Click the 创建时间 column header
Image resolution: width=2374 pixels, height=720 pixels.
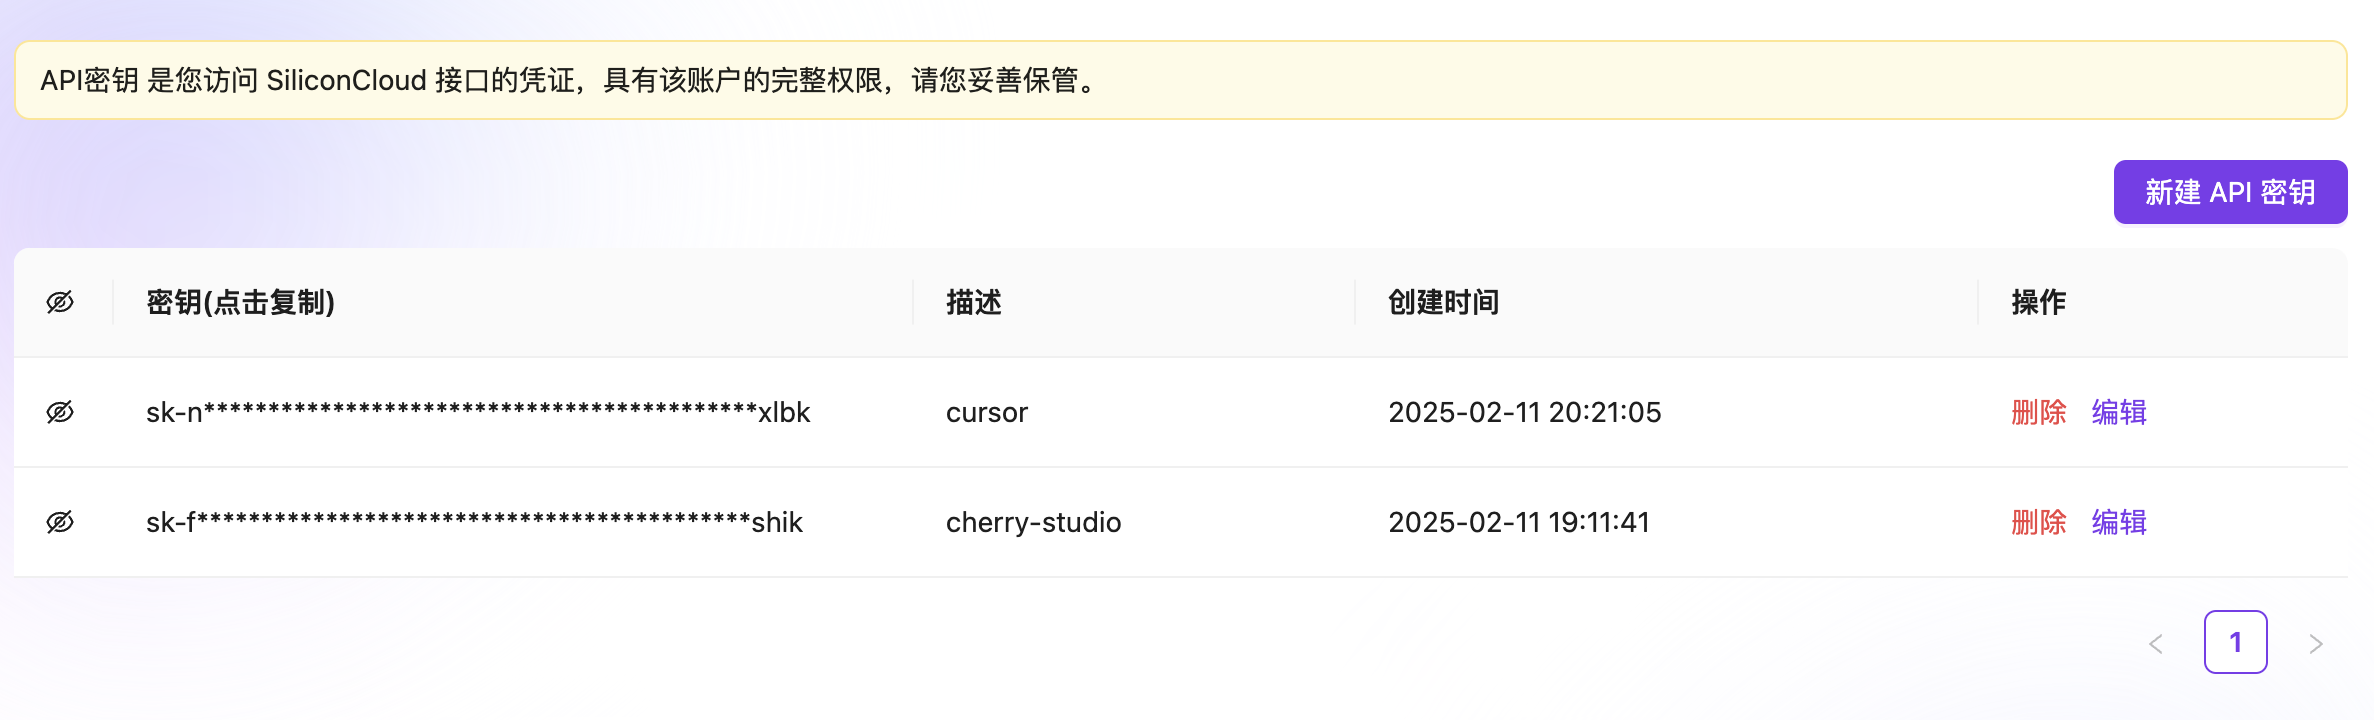[x=1443, y=302]
